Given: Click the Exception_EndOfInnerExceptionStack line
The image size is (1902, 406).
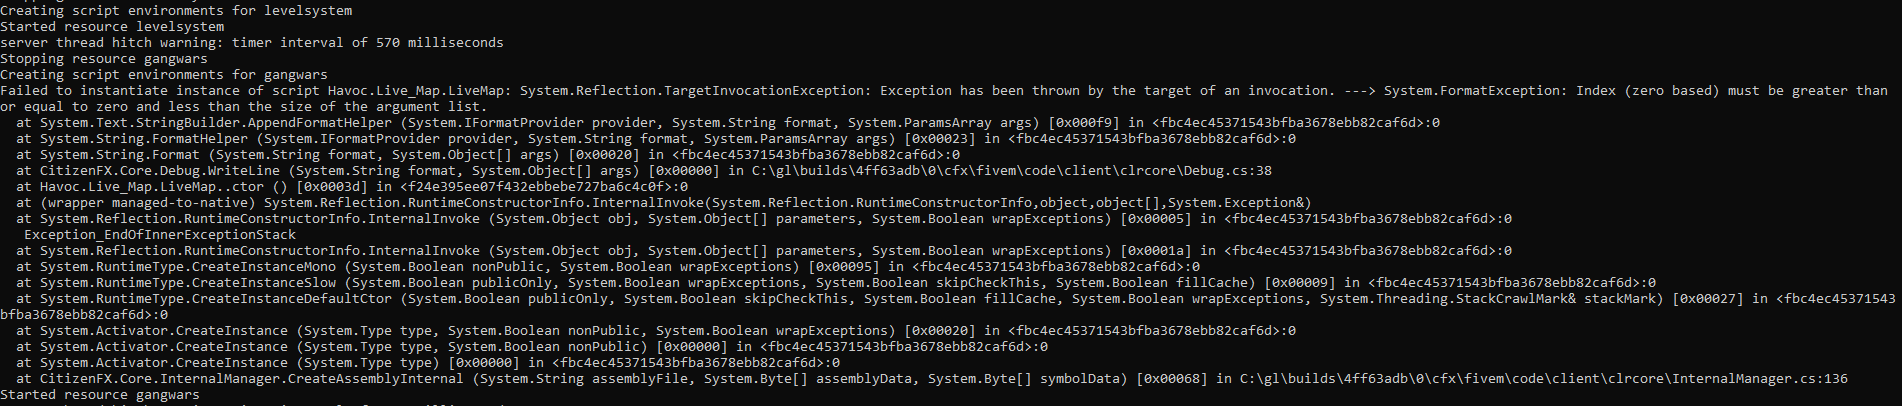Looking at the screenshot, I should (x=160, y=234).
